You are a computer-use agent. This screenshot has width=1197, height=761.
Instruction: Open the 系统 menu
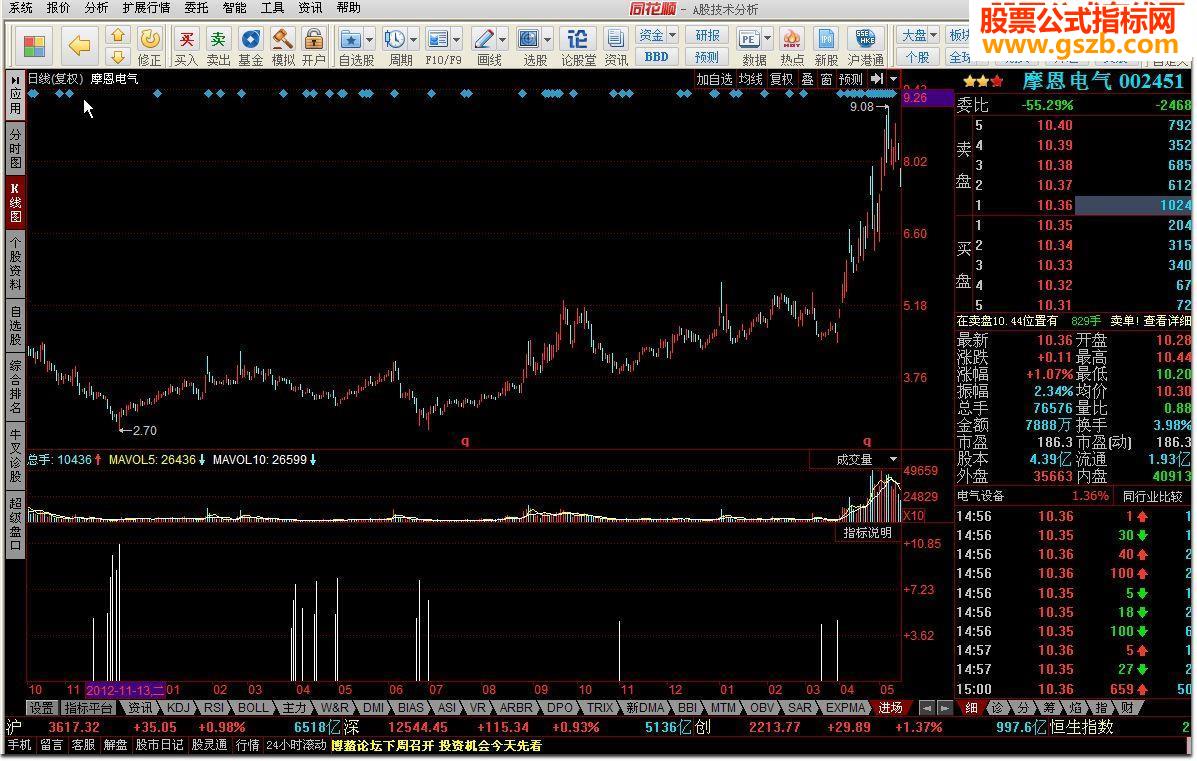(x=21, y=8)
